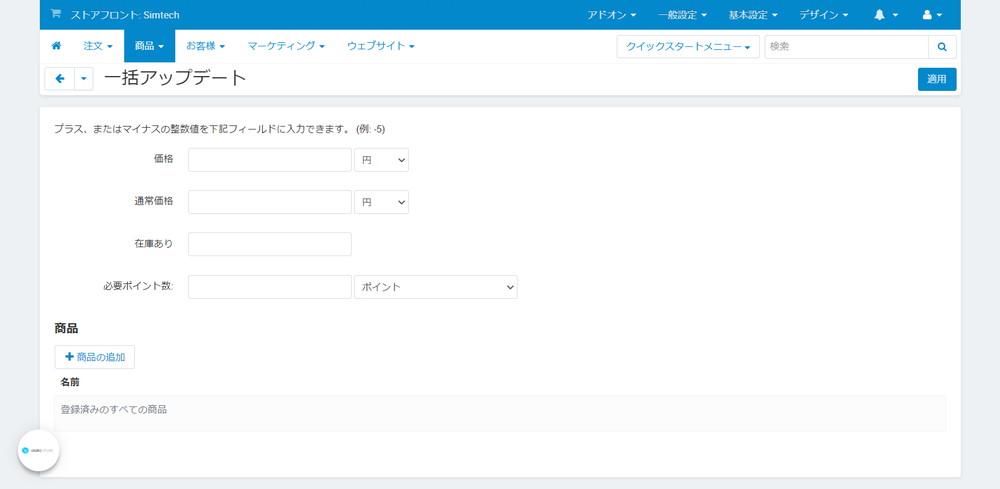Image resolution: width=1000 pixels, height=489 pixels.
Task: Open the notifications bell menu
Action: (x=886, y=15)
